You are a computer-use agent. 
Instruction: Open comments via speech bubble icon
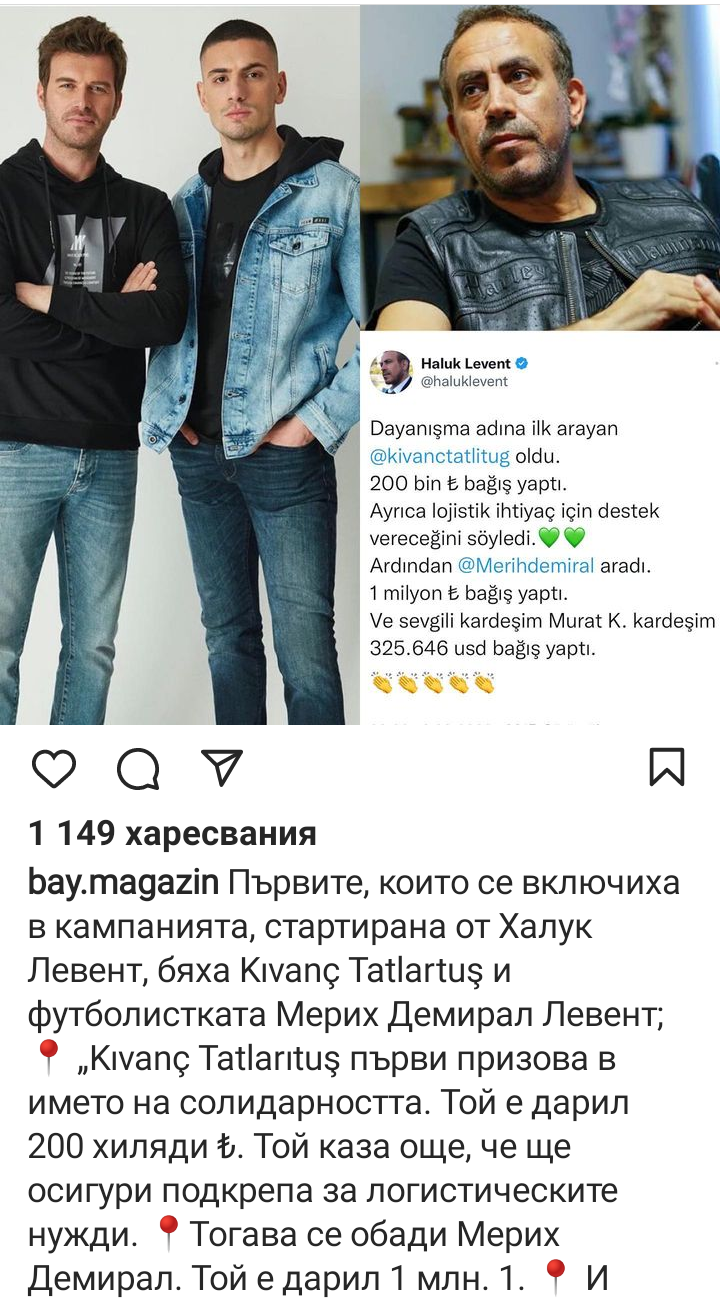coord(138,768)
